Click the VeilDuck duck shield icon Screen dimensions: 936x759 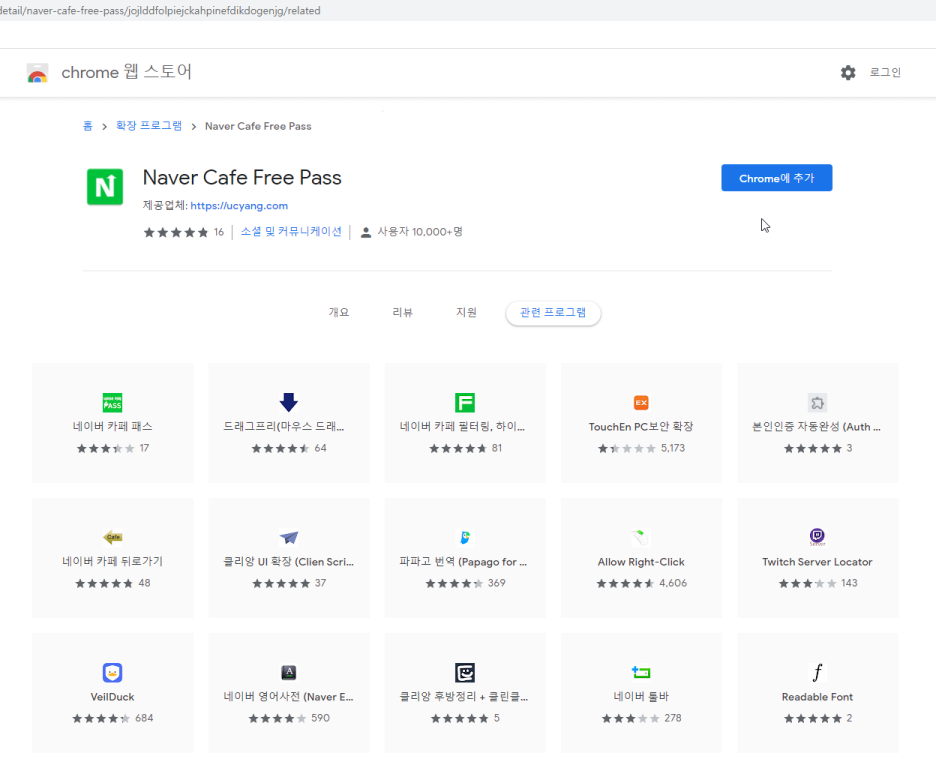point(112,672)
